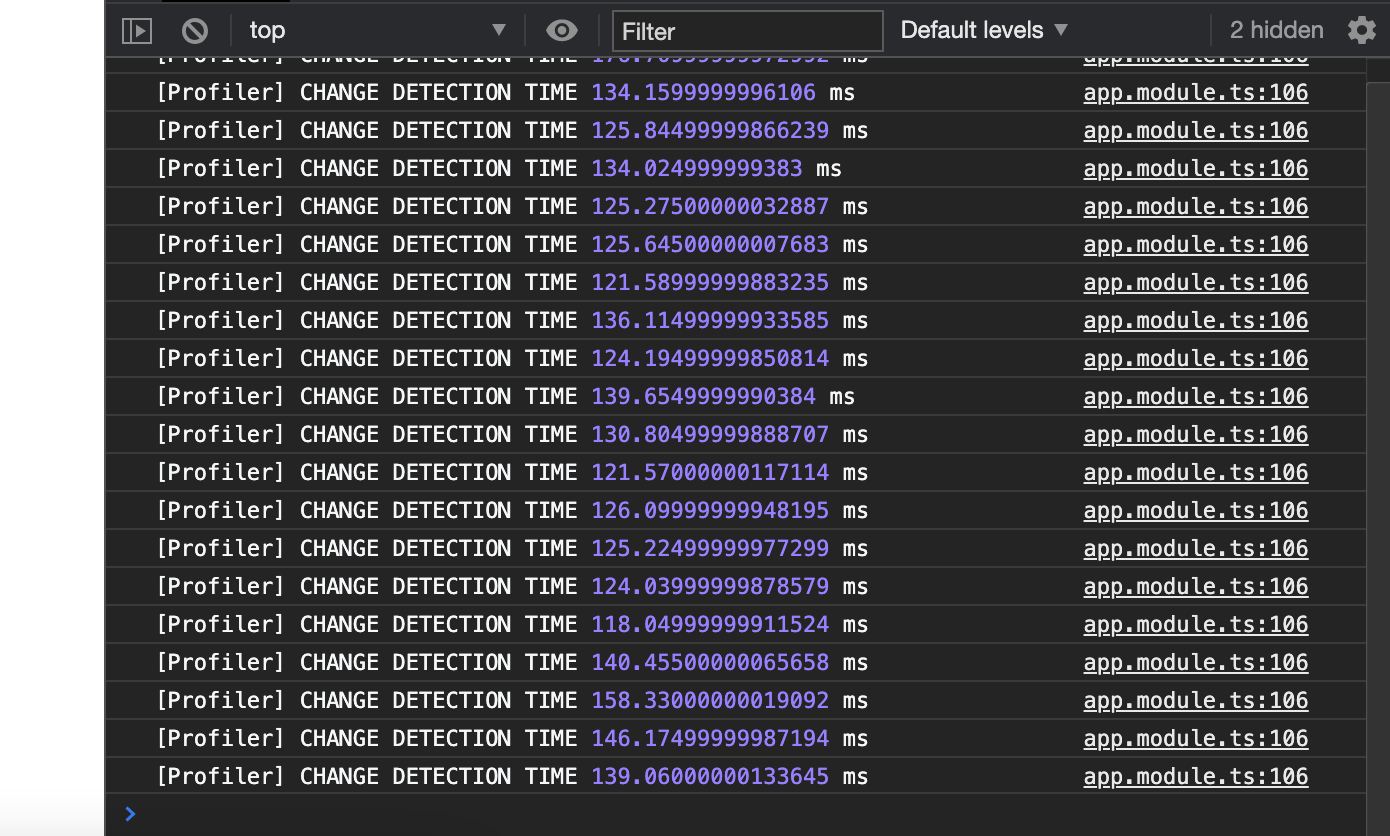Clear the console with the ban icon

(195, 31)
